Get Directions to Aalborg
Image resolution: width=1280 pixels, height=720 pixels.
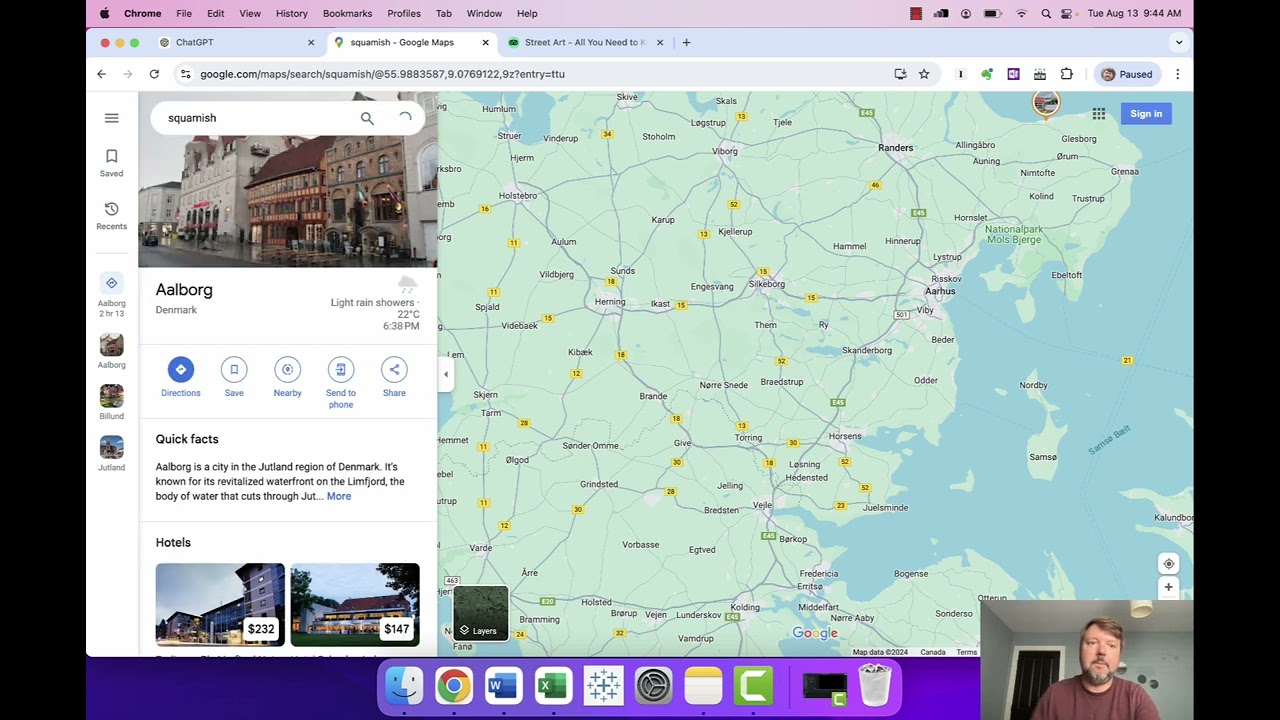(x=180, y=378)
